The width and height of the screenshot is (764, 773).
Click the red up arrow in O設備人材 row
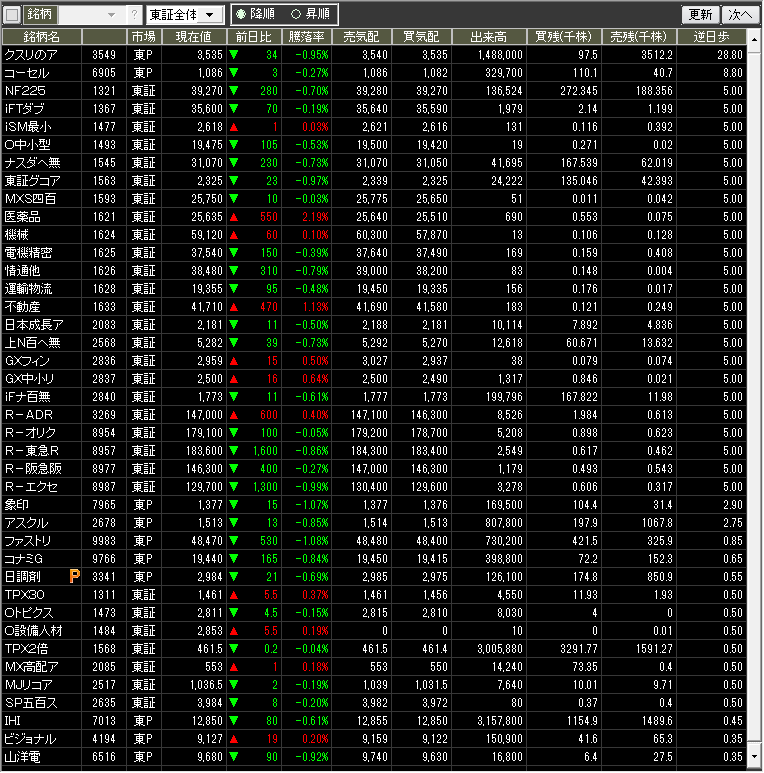click(x=234, y=631)
